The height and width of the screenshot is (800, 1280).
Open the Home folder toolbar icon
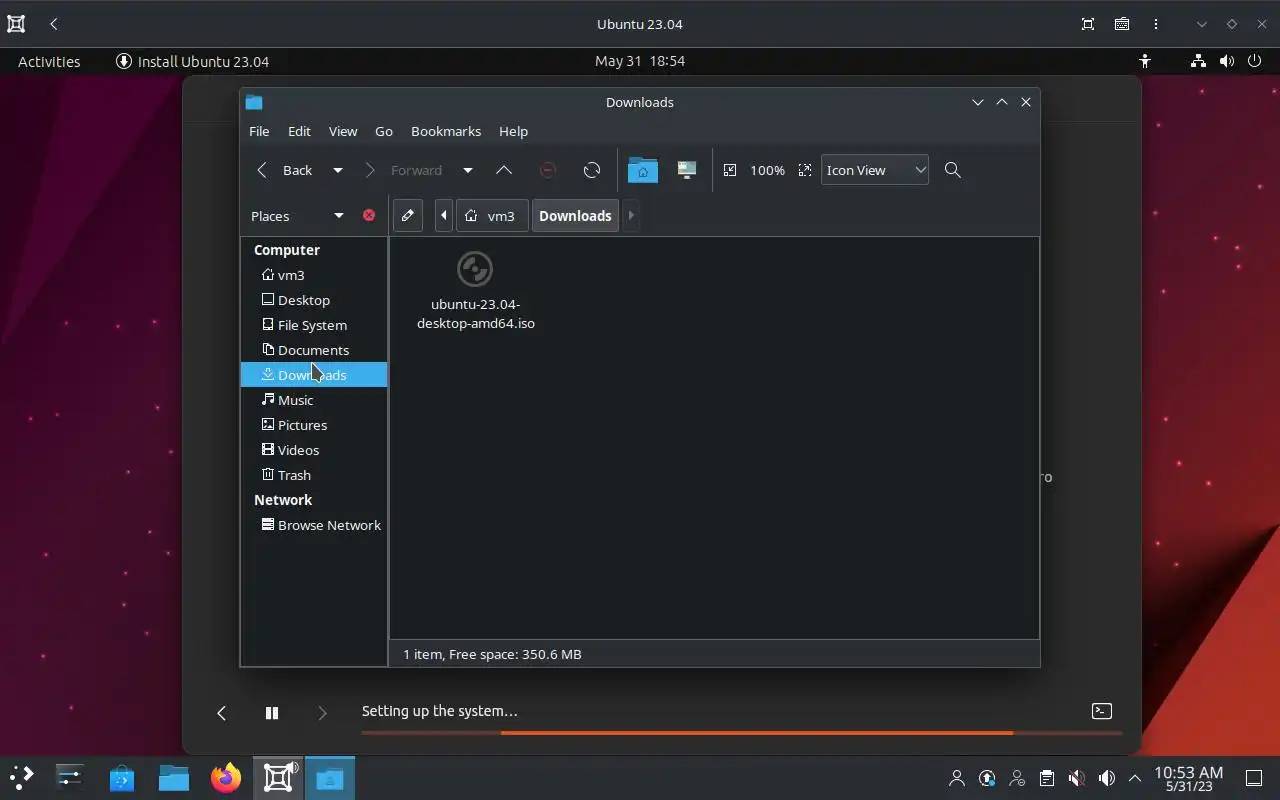pyautogui.click(x=643, y=170)
